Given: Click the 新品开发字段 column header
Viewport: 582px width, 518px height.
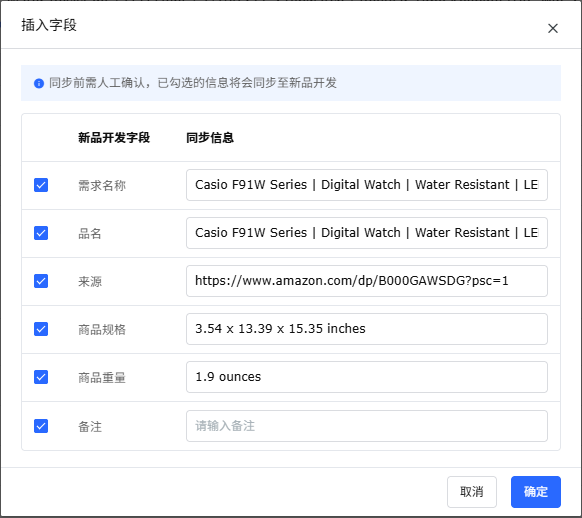Looking at the screenshot, I should tap(114, 138).
